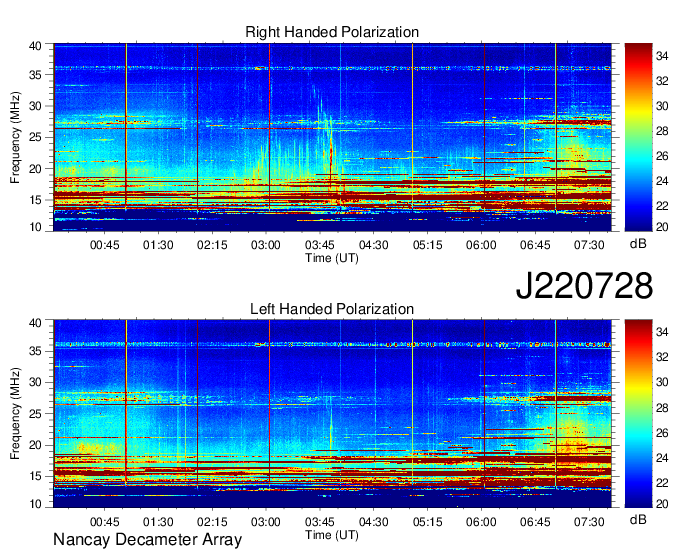The image size is (680, 552).
Task: Click the 15 MHz tick on the Right Handed plot
Action: tap(35, 200)
